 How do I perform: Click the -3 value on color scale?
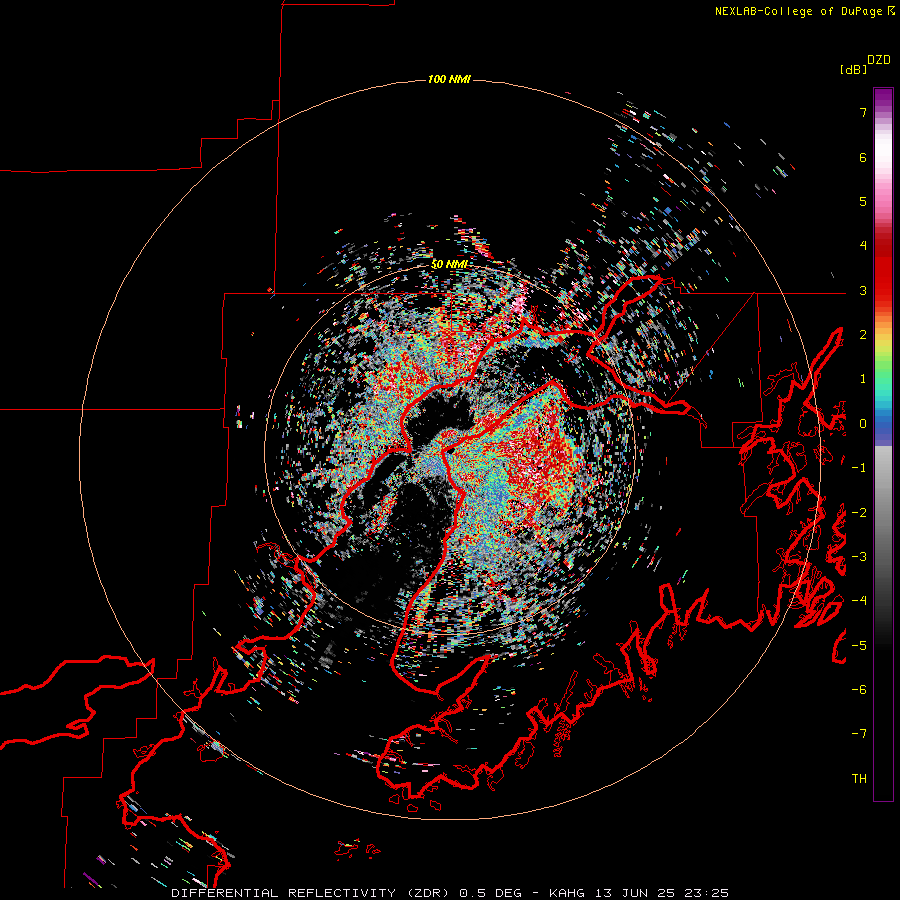(x=859, y=557)
